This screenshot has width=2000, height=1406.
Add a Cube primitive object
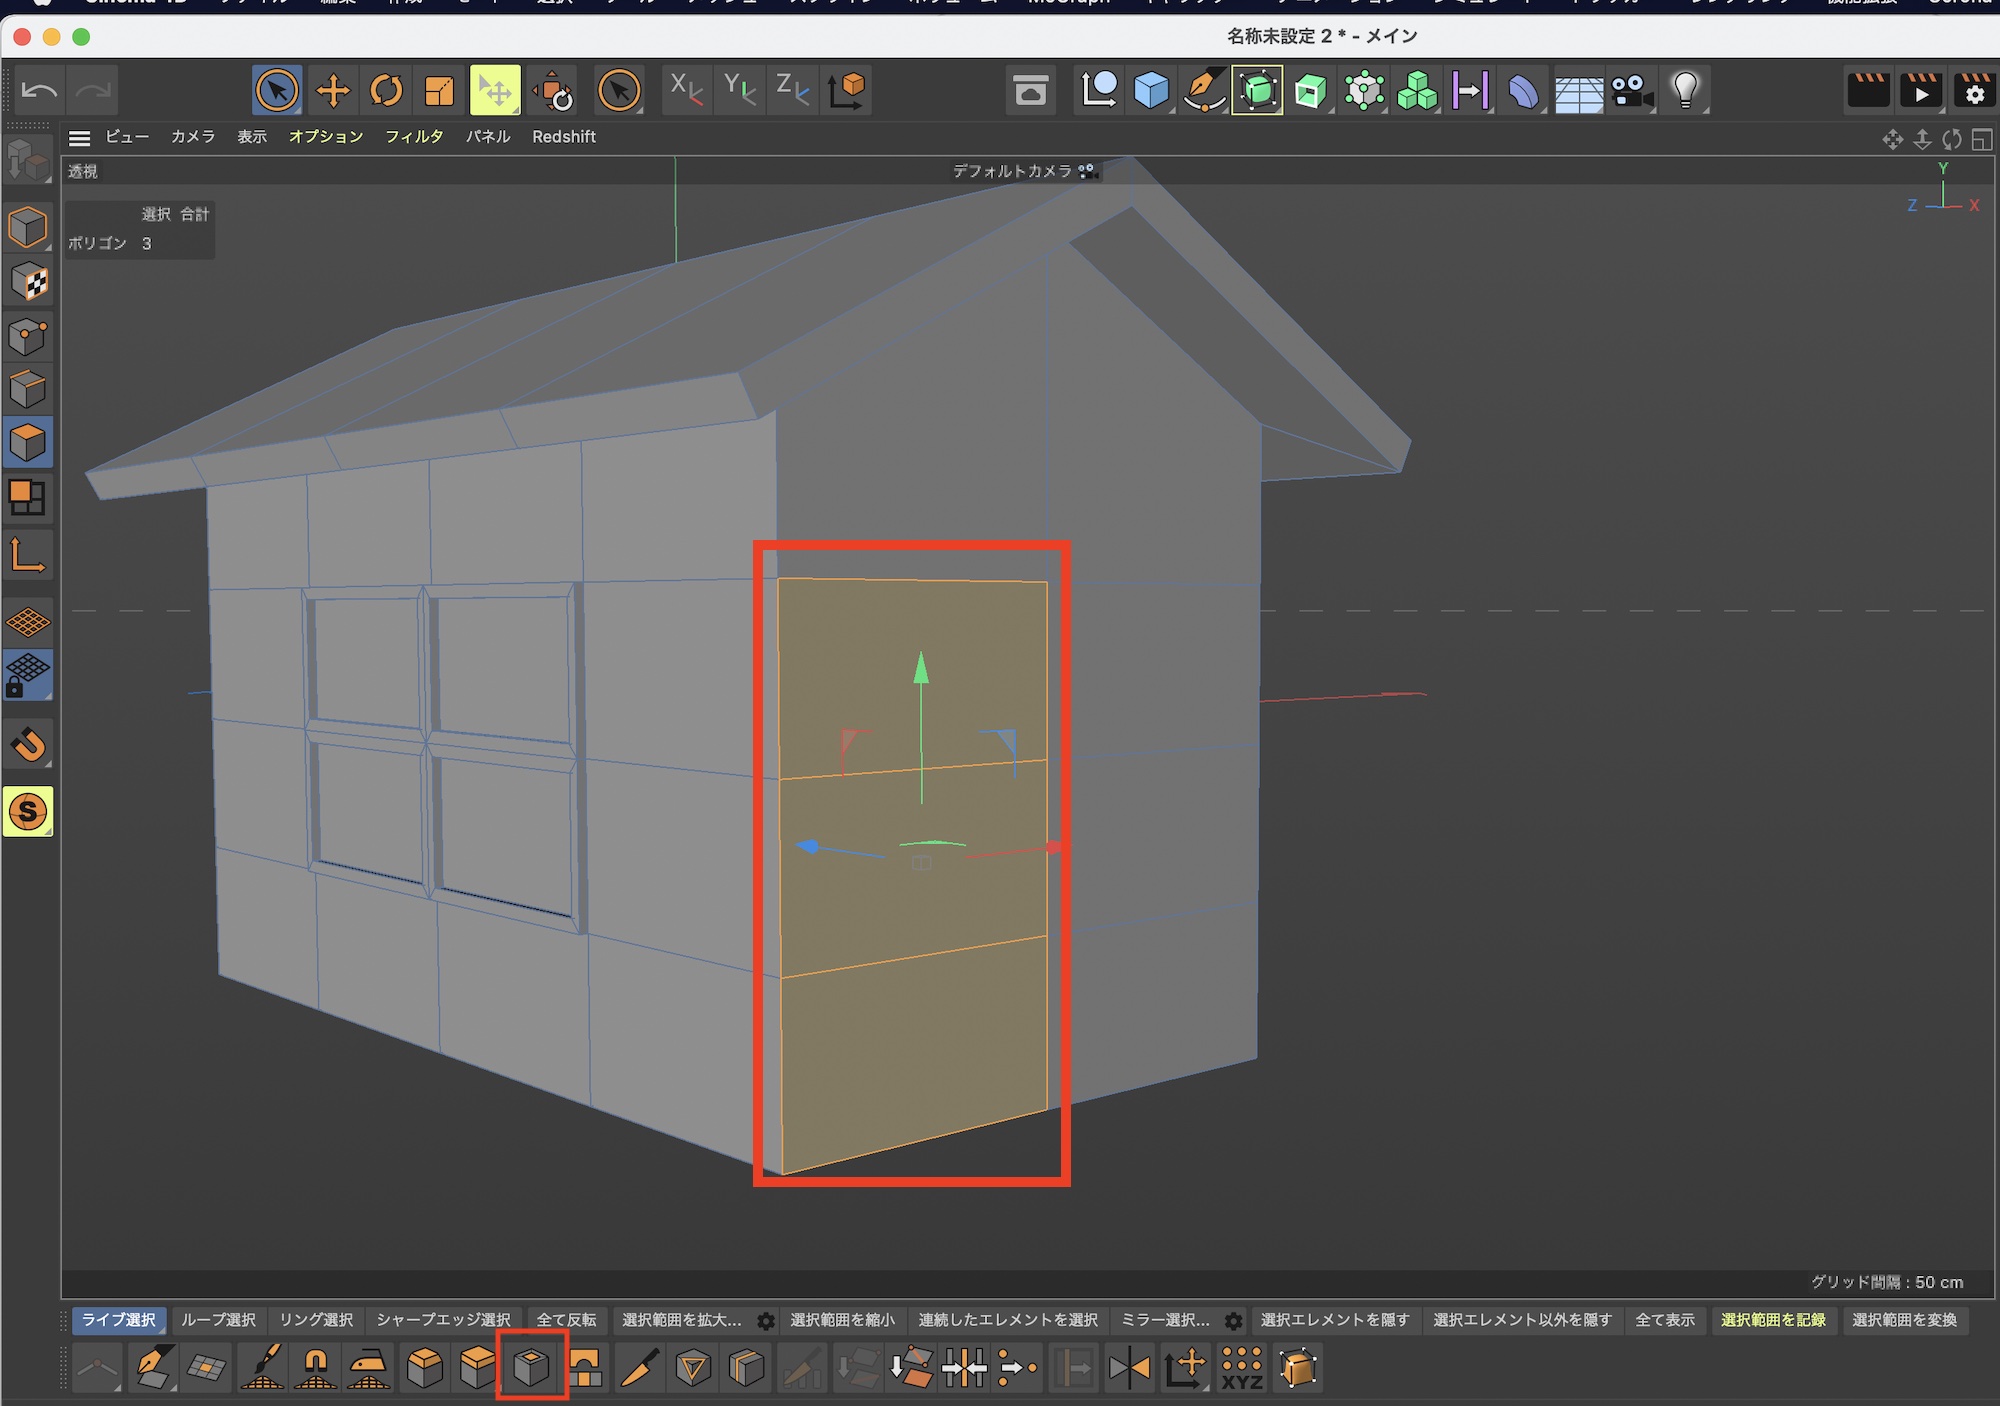(x=1151, y=91)
